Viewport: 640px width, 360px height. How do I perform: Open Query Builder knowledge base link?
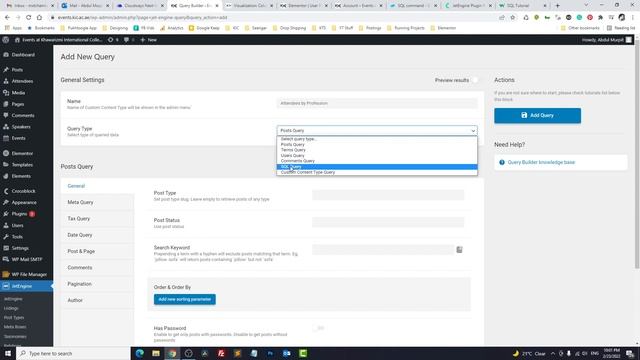[541, 162]
